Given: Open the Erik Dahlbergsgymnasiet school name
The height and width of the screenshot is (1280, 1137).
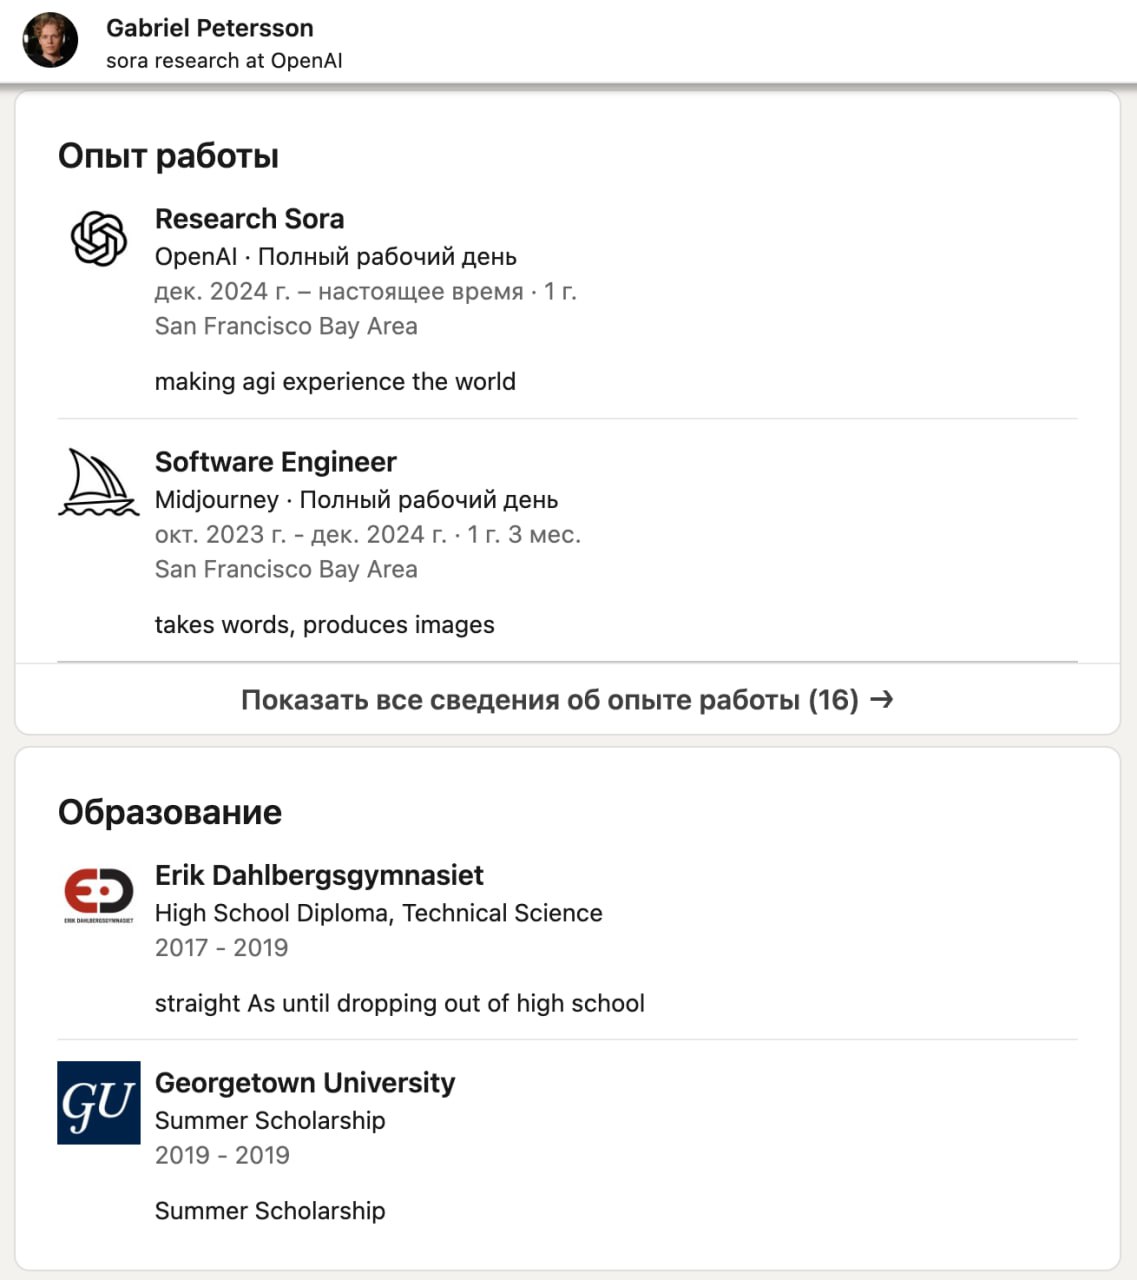Looking at the screenshot, I should [x=319, y=875].
